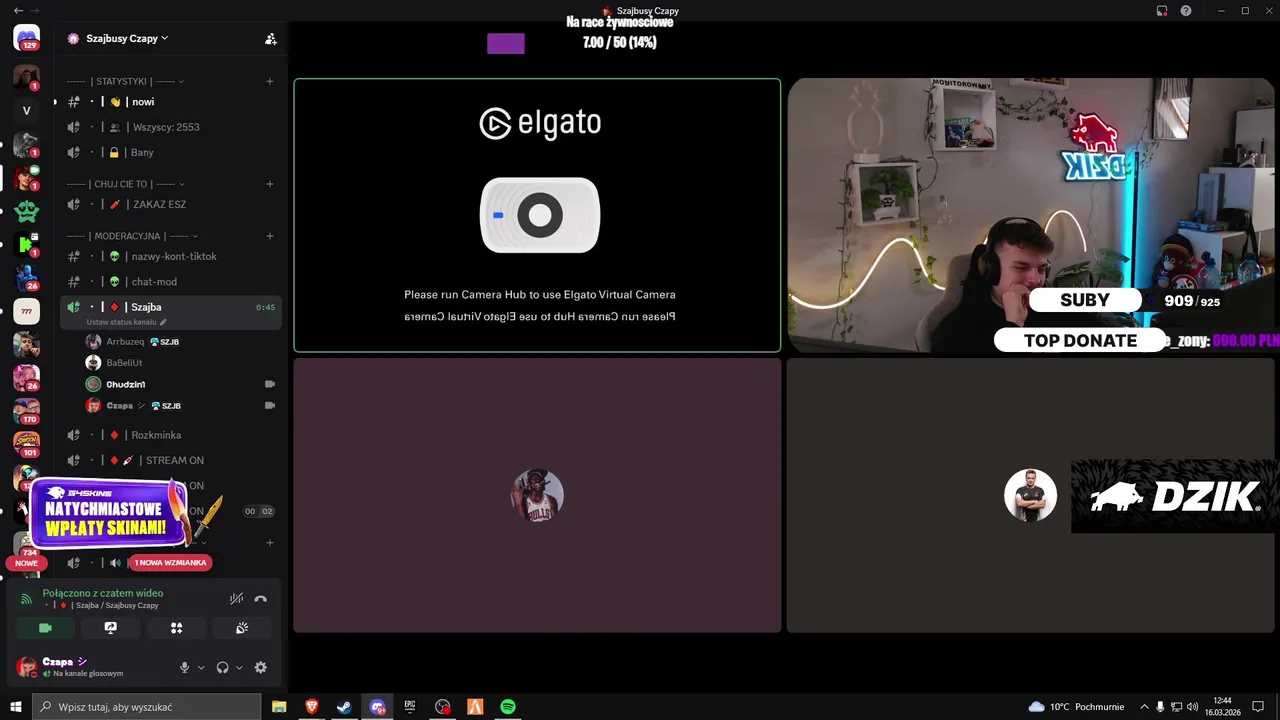Open Spotify from the taskbar
This screenshot has height=720, width=1280.
508,707
